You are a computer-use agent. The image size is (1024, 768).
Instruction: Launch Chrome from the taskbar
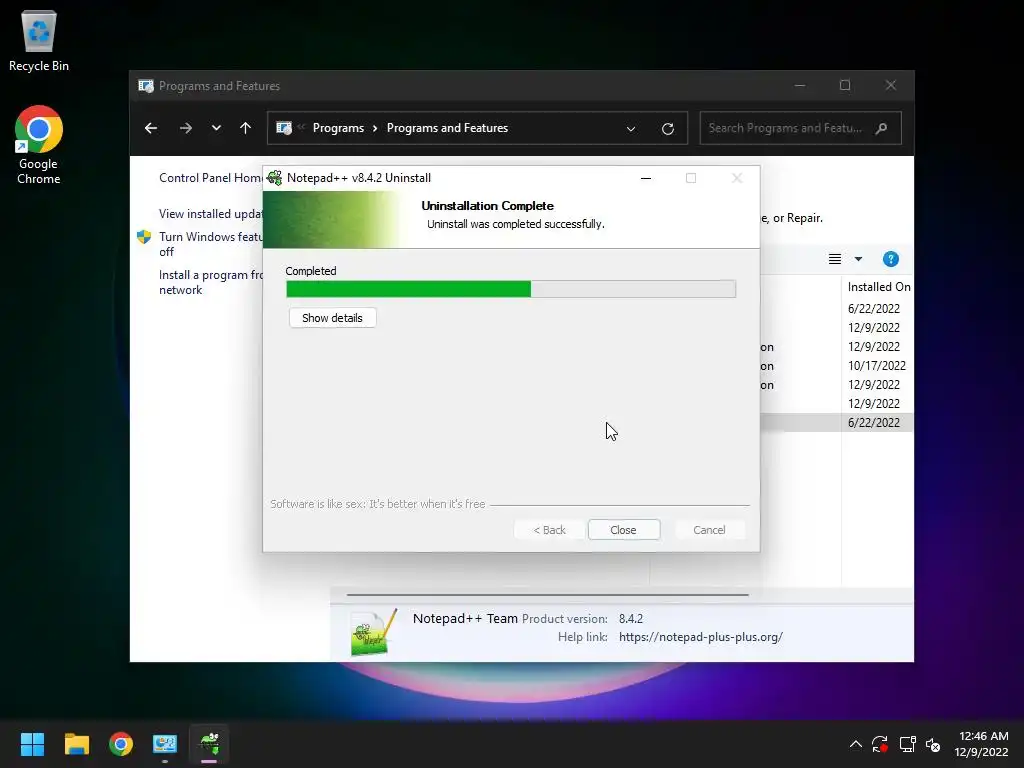(121, 744)
